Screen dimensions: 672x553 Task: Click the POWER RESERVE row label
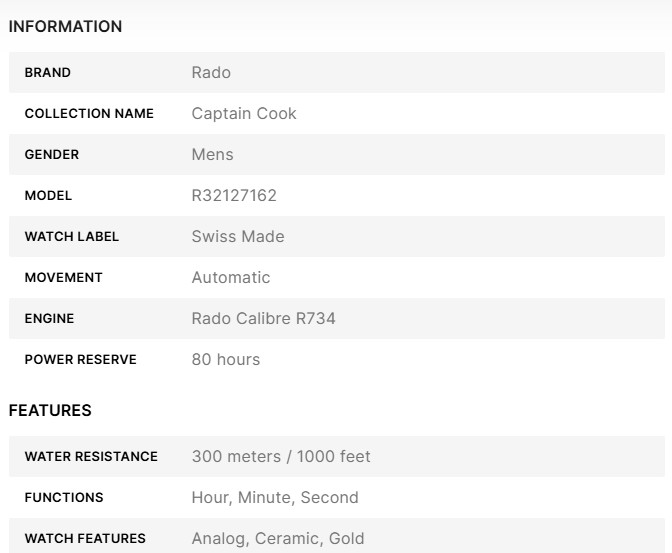tap(80, 360)
